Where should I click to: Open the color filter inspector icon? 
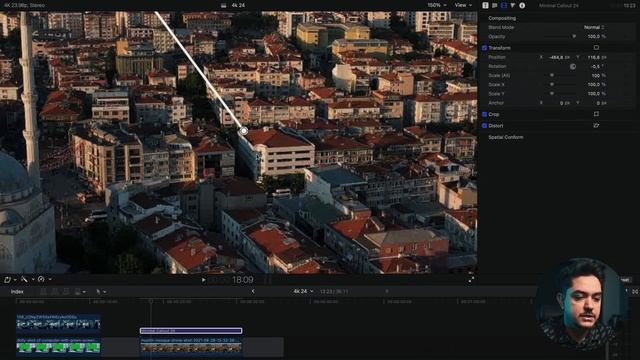click(x=513, y=5)
